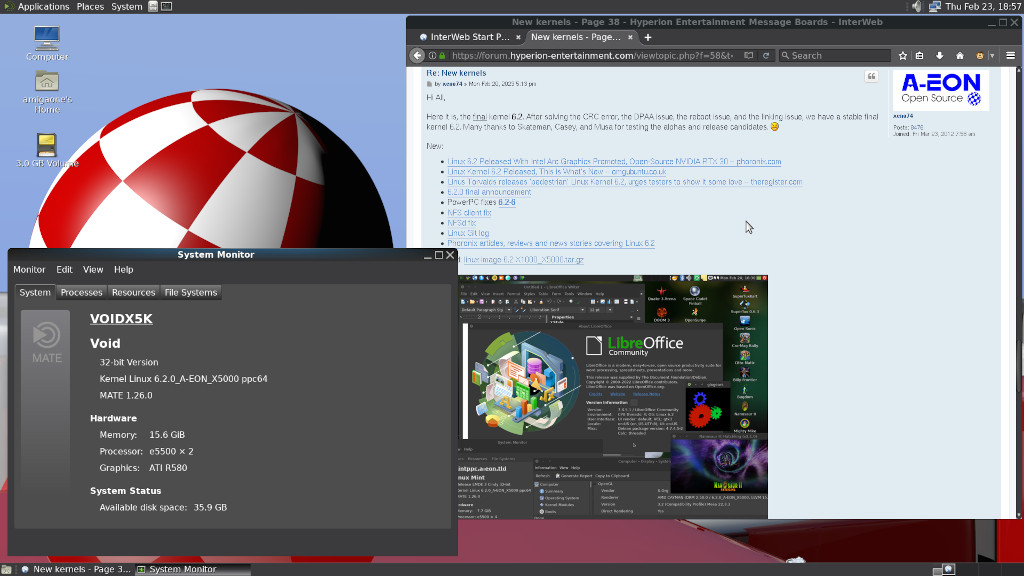Toggle reader view in the InterWeb address bar
The height and width of the screenshot is (576, 1024).
tap(749, 56)
